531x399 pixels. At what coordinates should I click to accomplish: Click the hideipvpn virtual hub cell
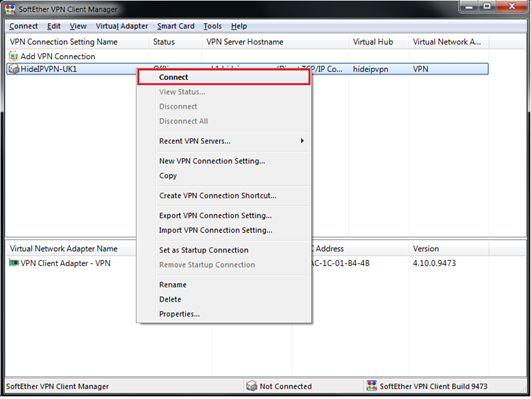coord(370,69)
